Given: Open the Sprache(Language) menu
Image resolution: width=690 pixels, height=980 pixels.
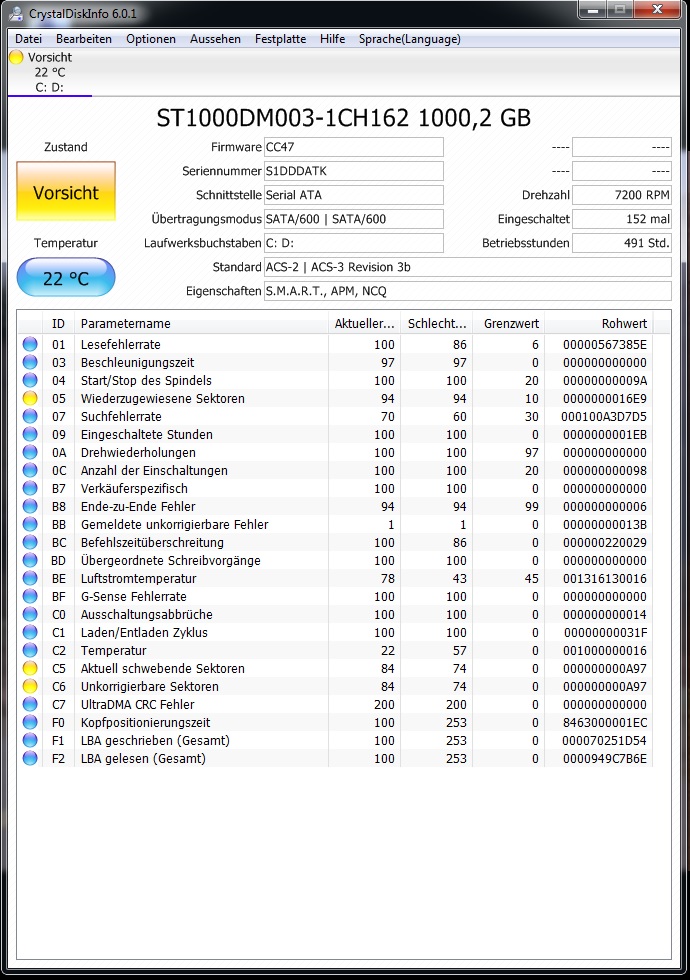Looking at the screenshot, I should [x=409, y=39].
